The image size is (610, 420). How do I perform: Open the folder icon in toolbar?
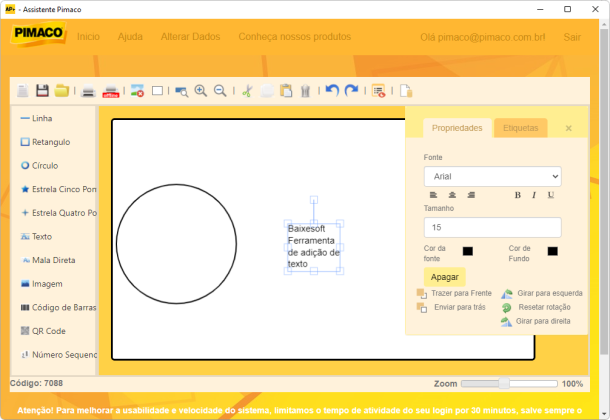[x=61, y=91]
